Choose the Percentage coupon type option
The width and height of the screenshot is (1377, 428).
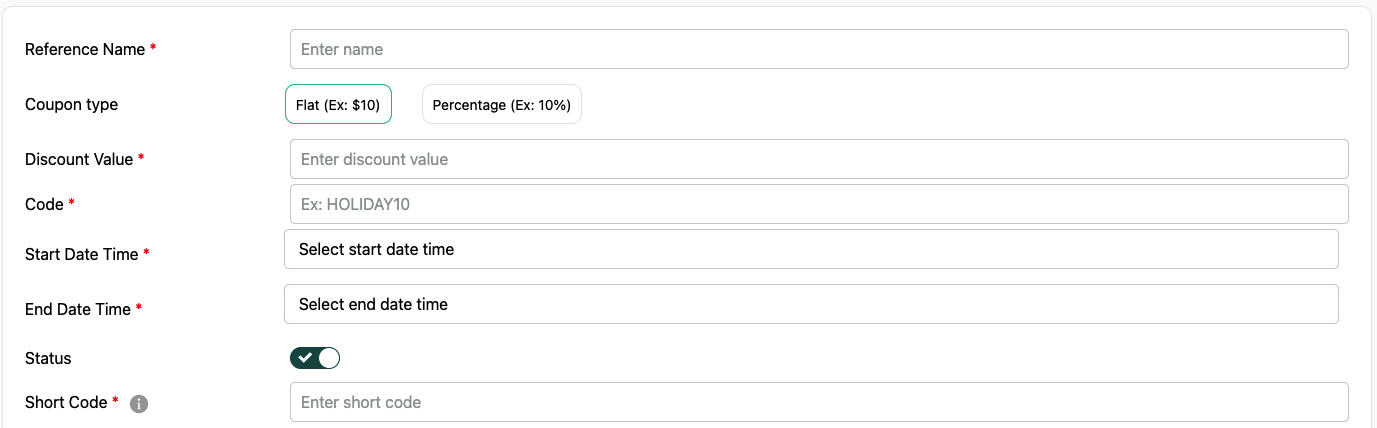(502, 104)
